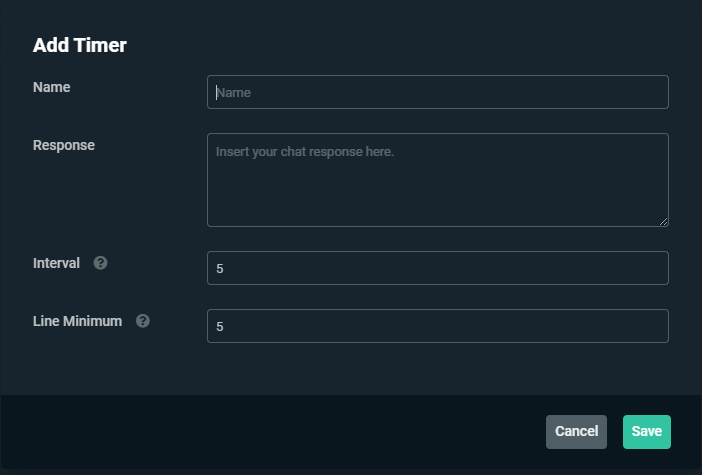Click the Line Minimum number field
Image resolution: width=702 pixels, height=475 pixels.
[x=437, y=326]
